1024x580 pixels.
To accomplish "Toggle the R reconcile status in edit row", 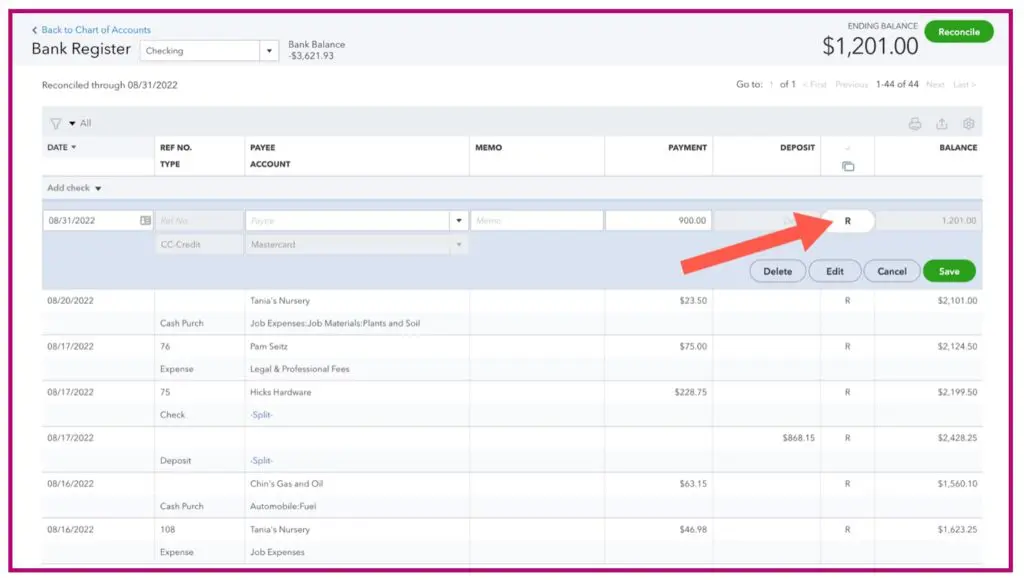I will click(x=848, y=221).
